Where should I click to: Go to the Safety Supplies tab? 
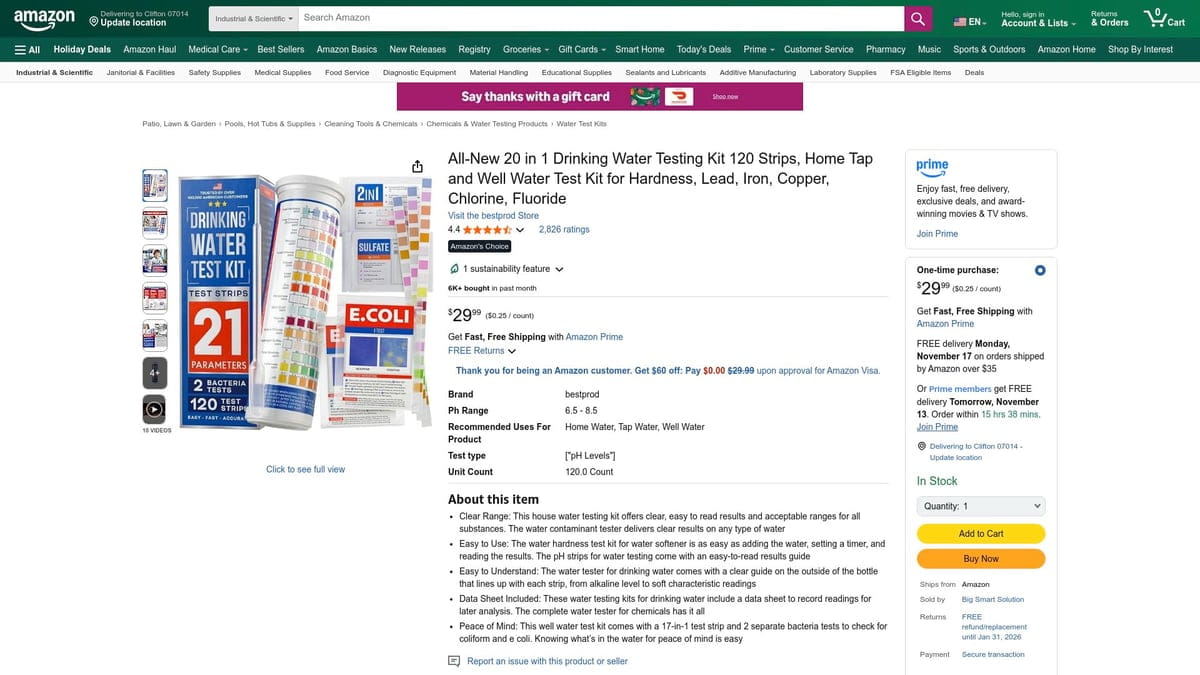pos(214,72)
